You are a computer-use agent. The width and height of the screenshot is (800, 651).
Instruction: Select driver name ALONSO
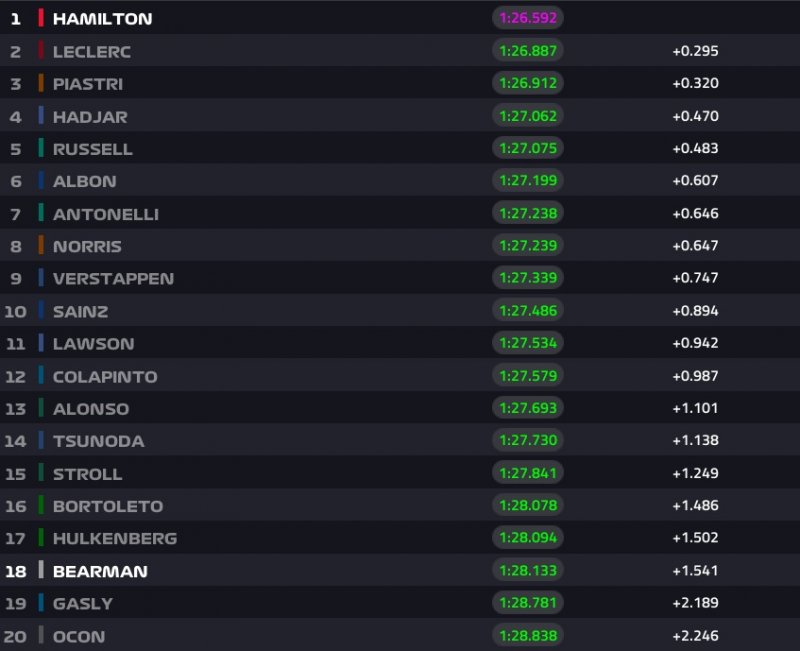coord(91,409)
